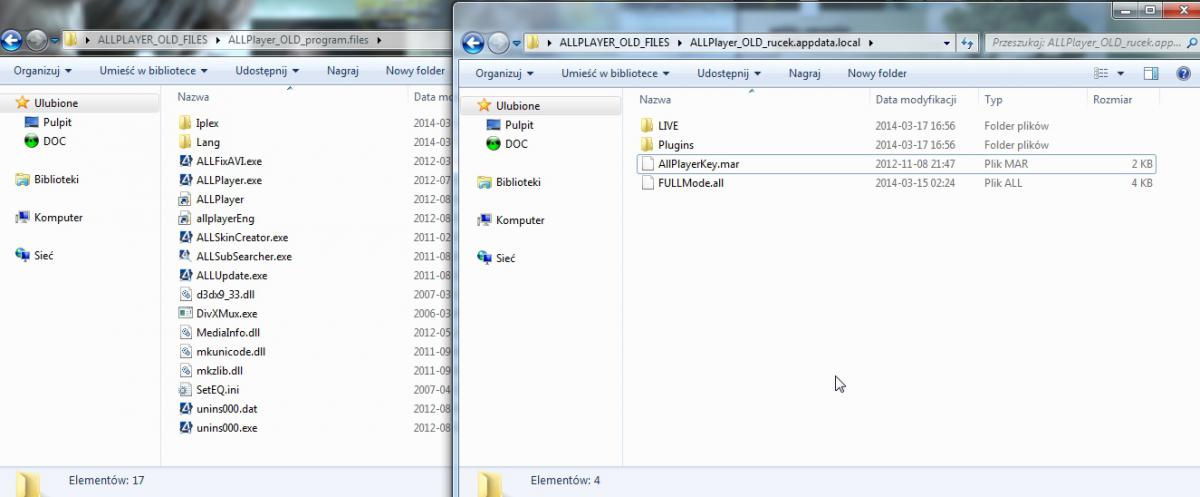Go back in the right window
The width and height of the screenshot is (1200, 497).
coord(471,43)
